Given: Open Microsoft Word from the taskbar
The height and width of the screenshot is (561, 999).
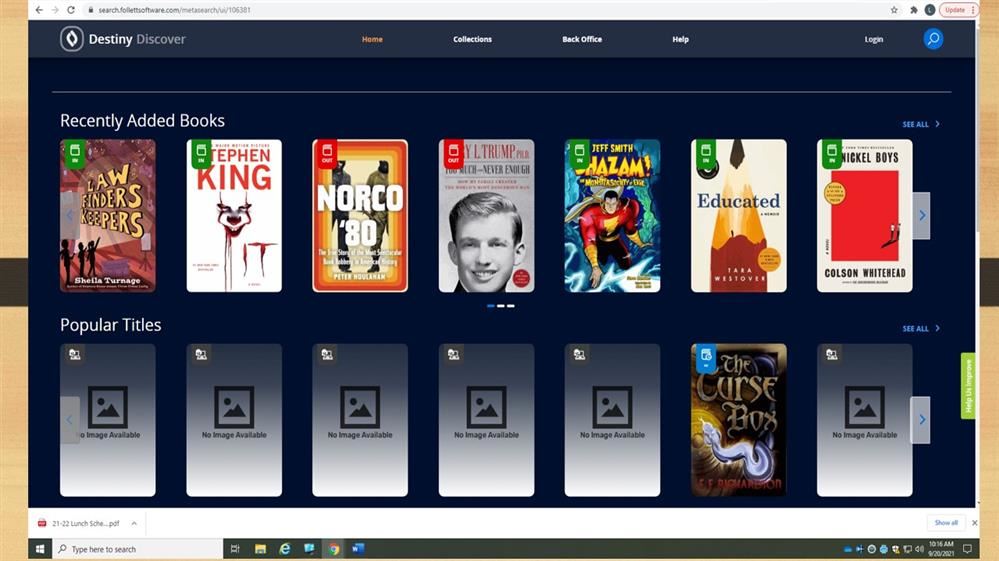Looking at the screenshot, I should point(358,549).
